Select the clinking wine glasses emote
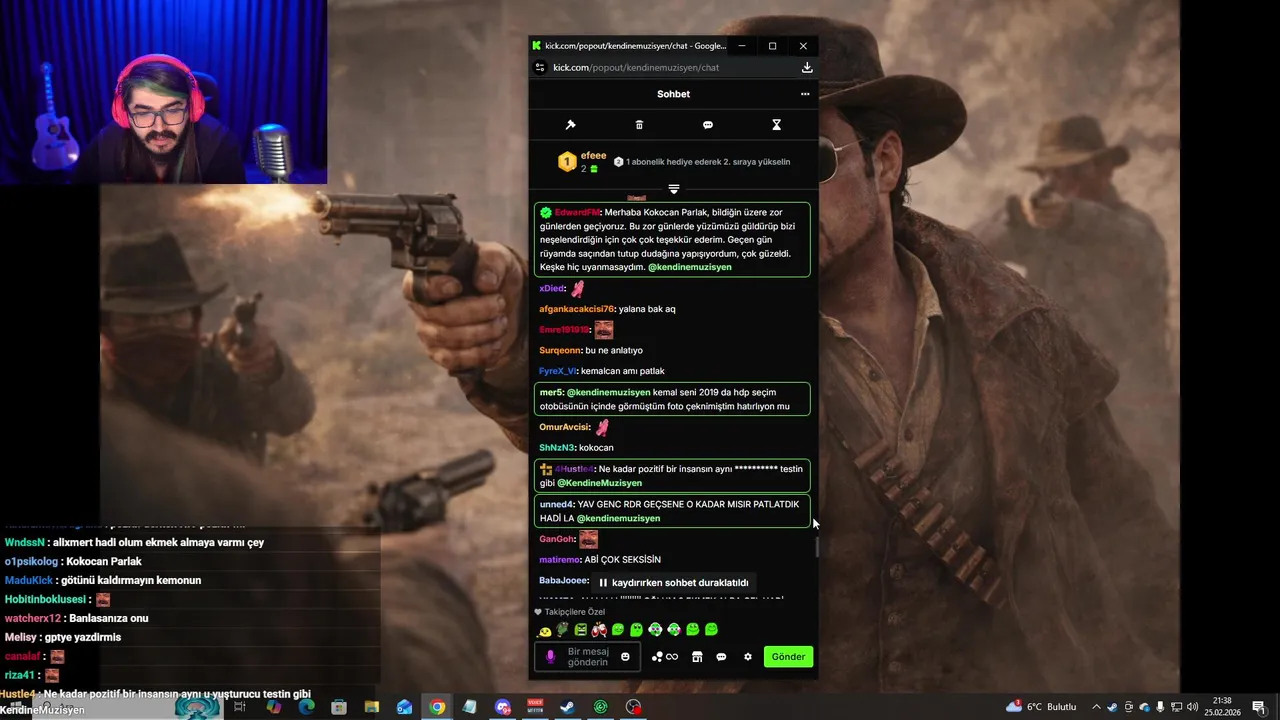Viewport: 1280px width, 720px height. 599,630
